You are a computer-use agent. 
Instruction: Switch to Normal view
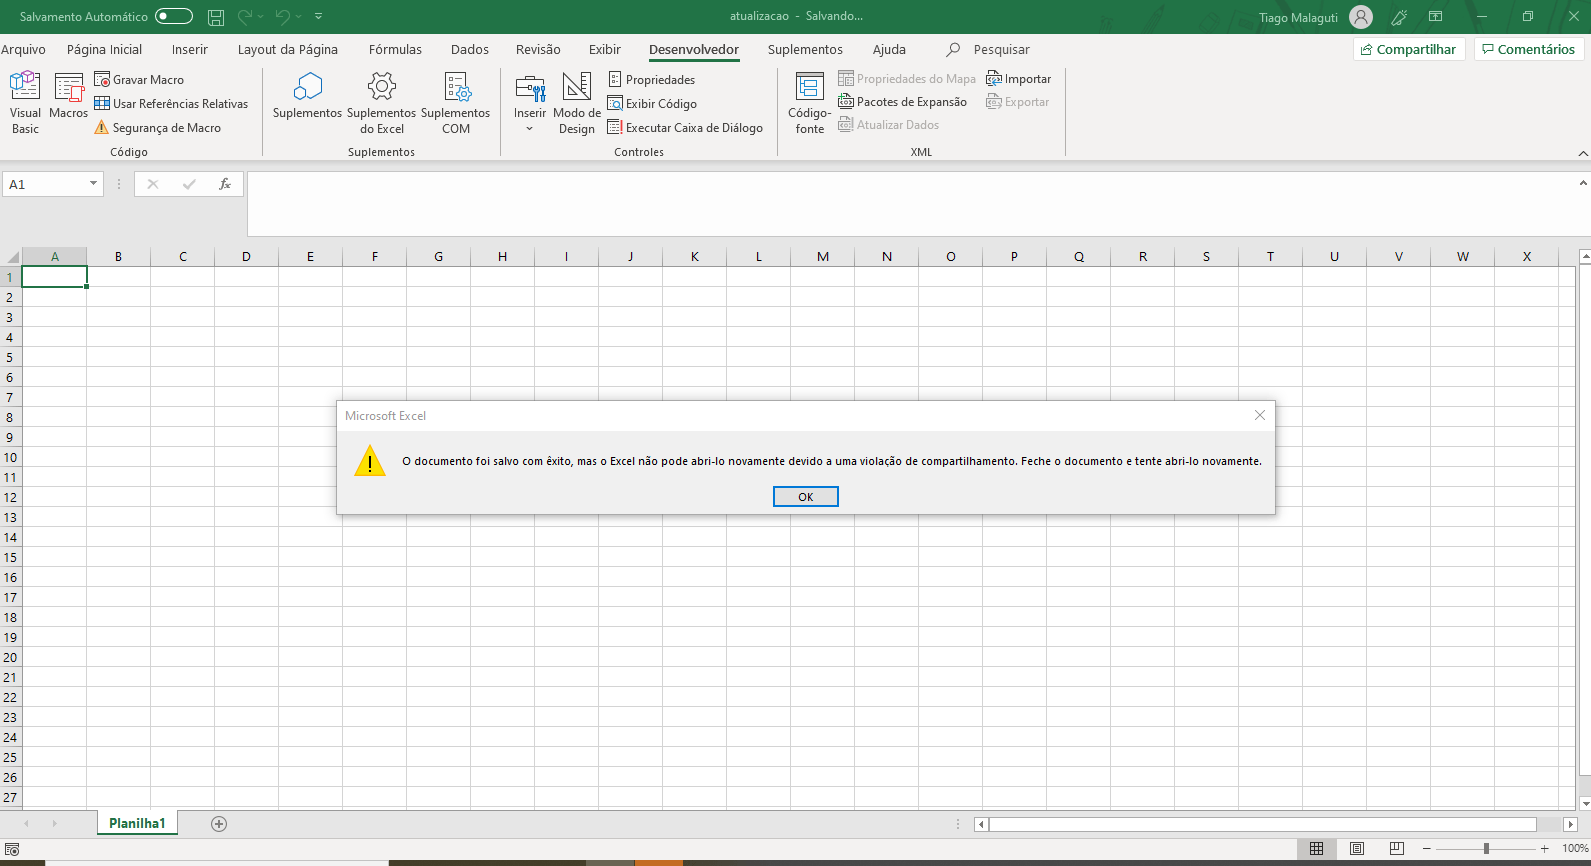[1316, 848]
